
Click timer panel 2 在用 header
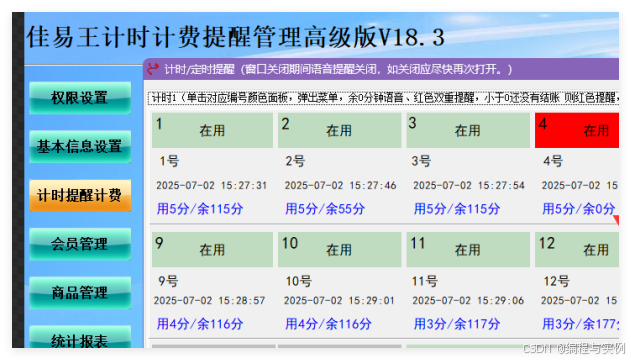point(340,130)
